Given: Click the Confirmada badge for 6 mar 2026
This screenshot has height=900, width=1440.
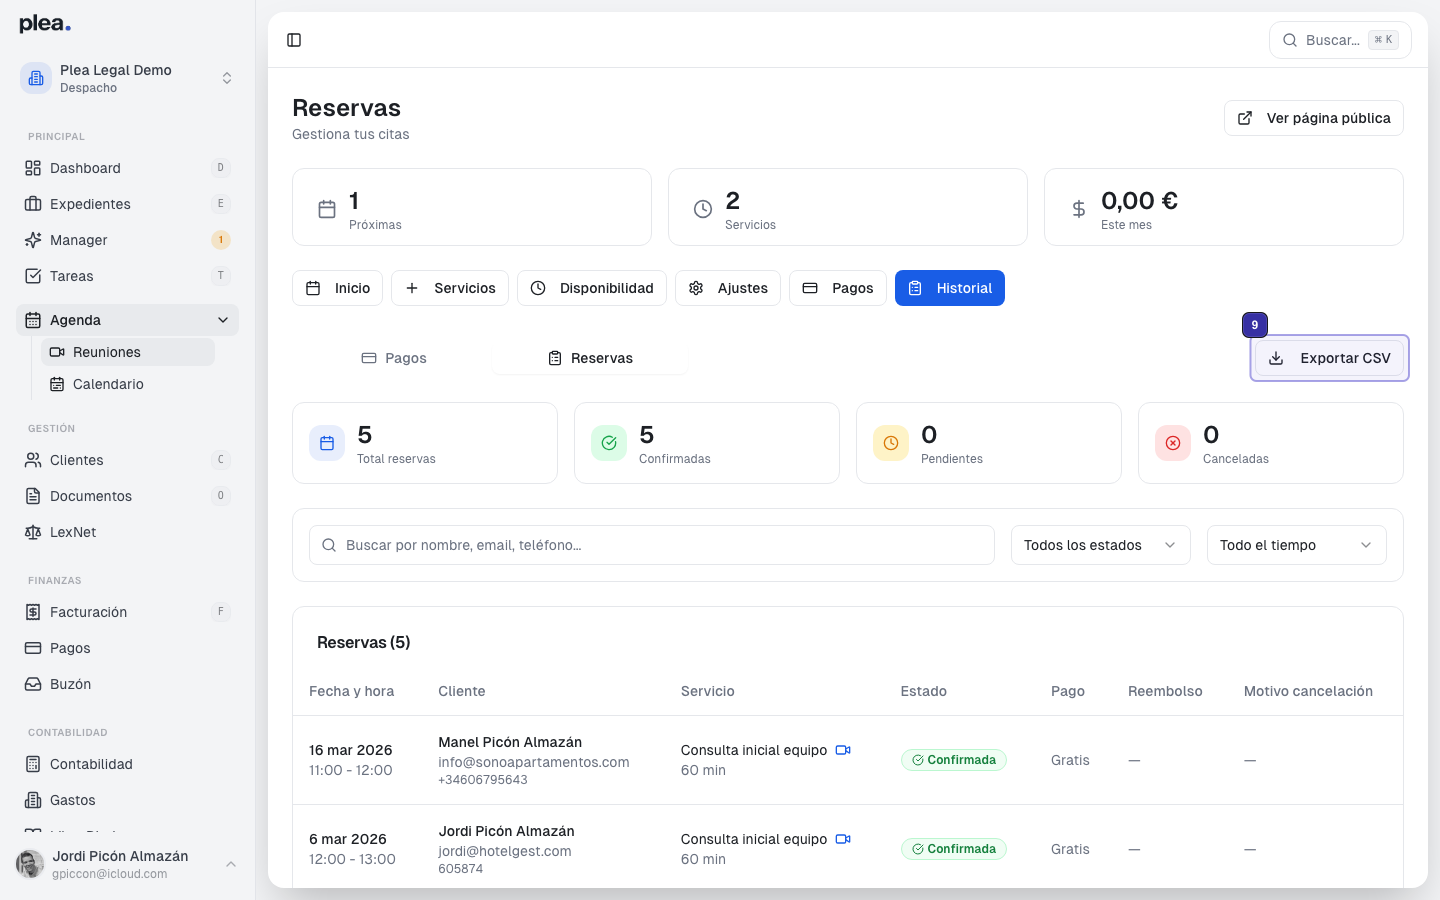Looking at the screenshot, I should (954, 849).
